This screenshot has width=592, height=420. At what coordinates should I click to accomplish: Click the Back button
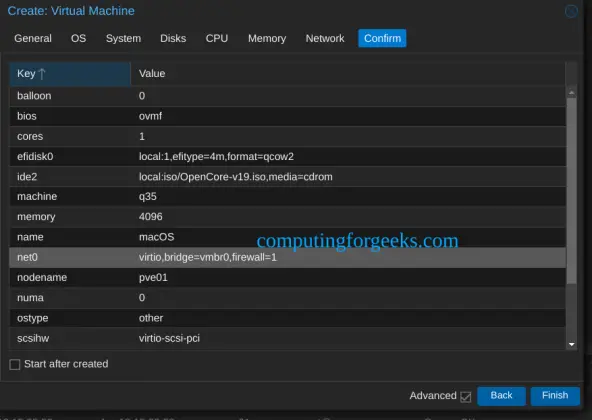501,395
